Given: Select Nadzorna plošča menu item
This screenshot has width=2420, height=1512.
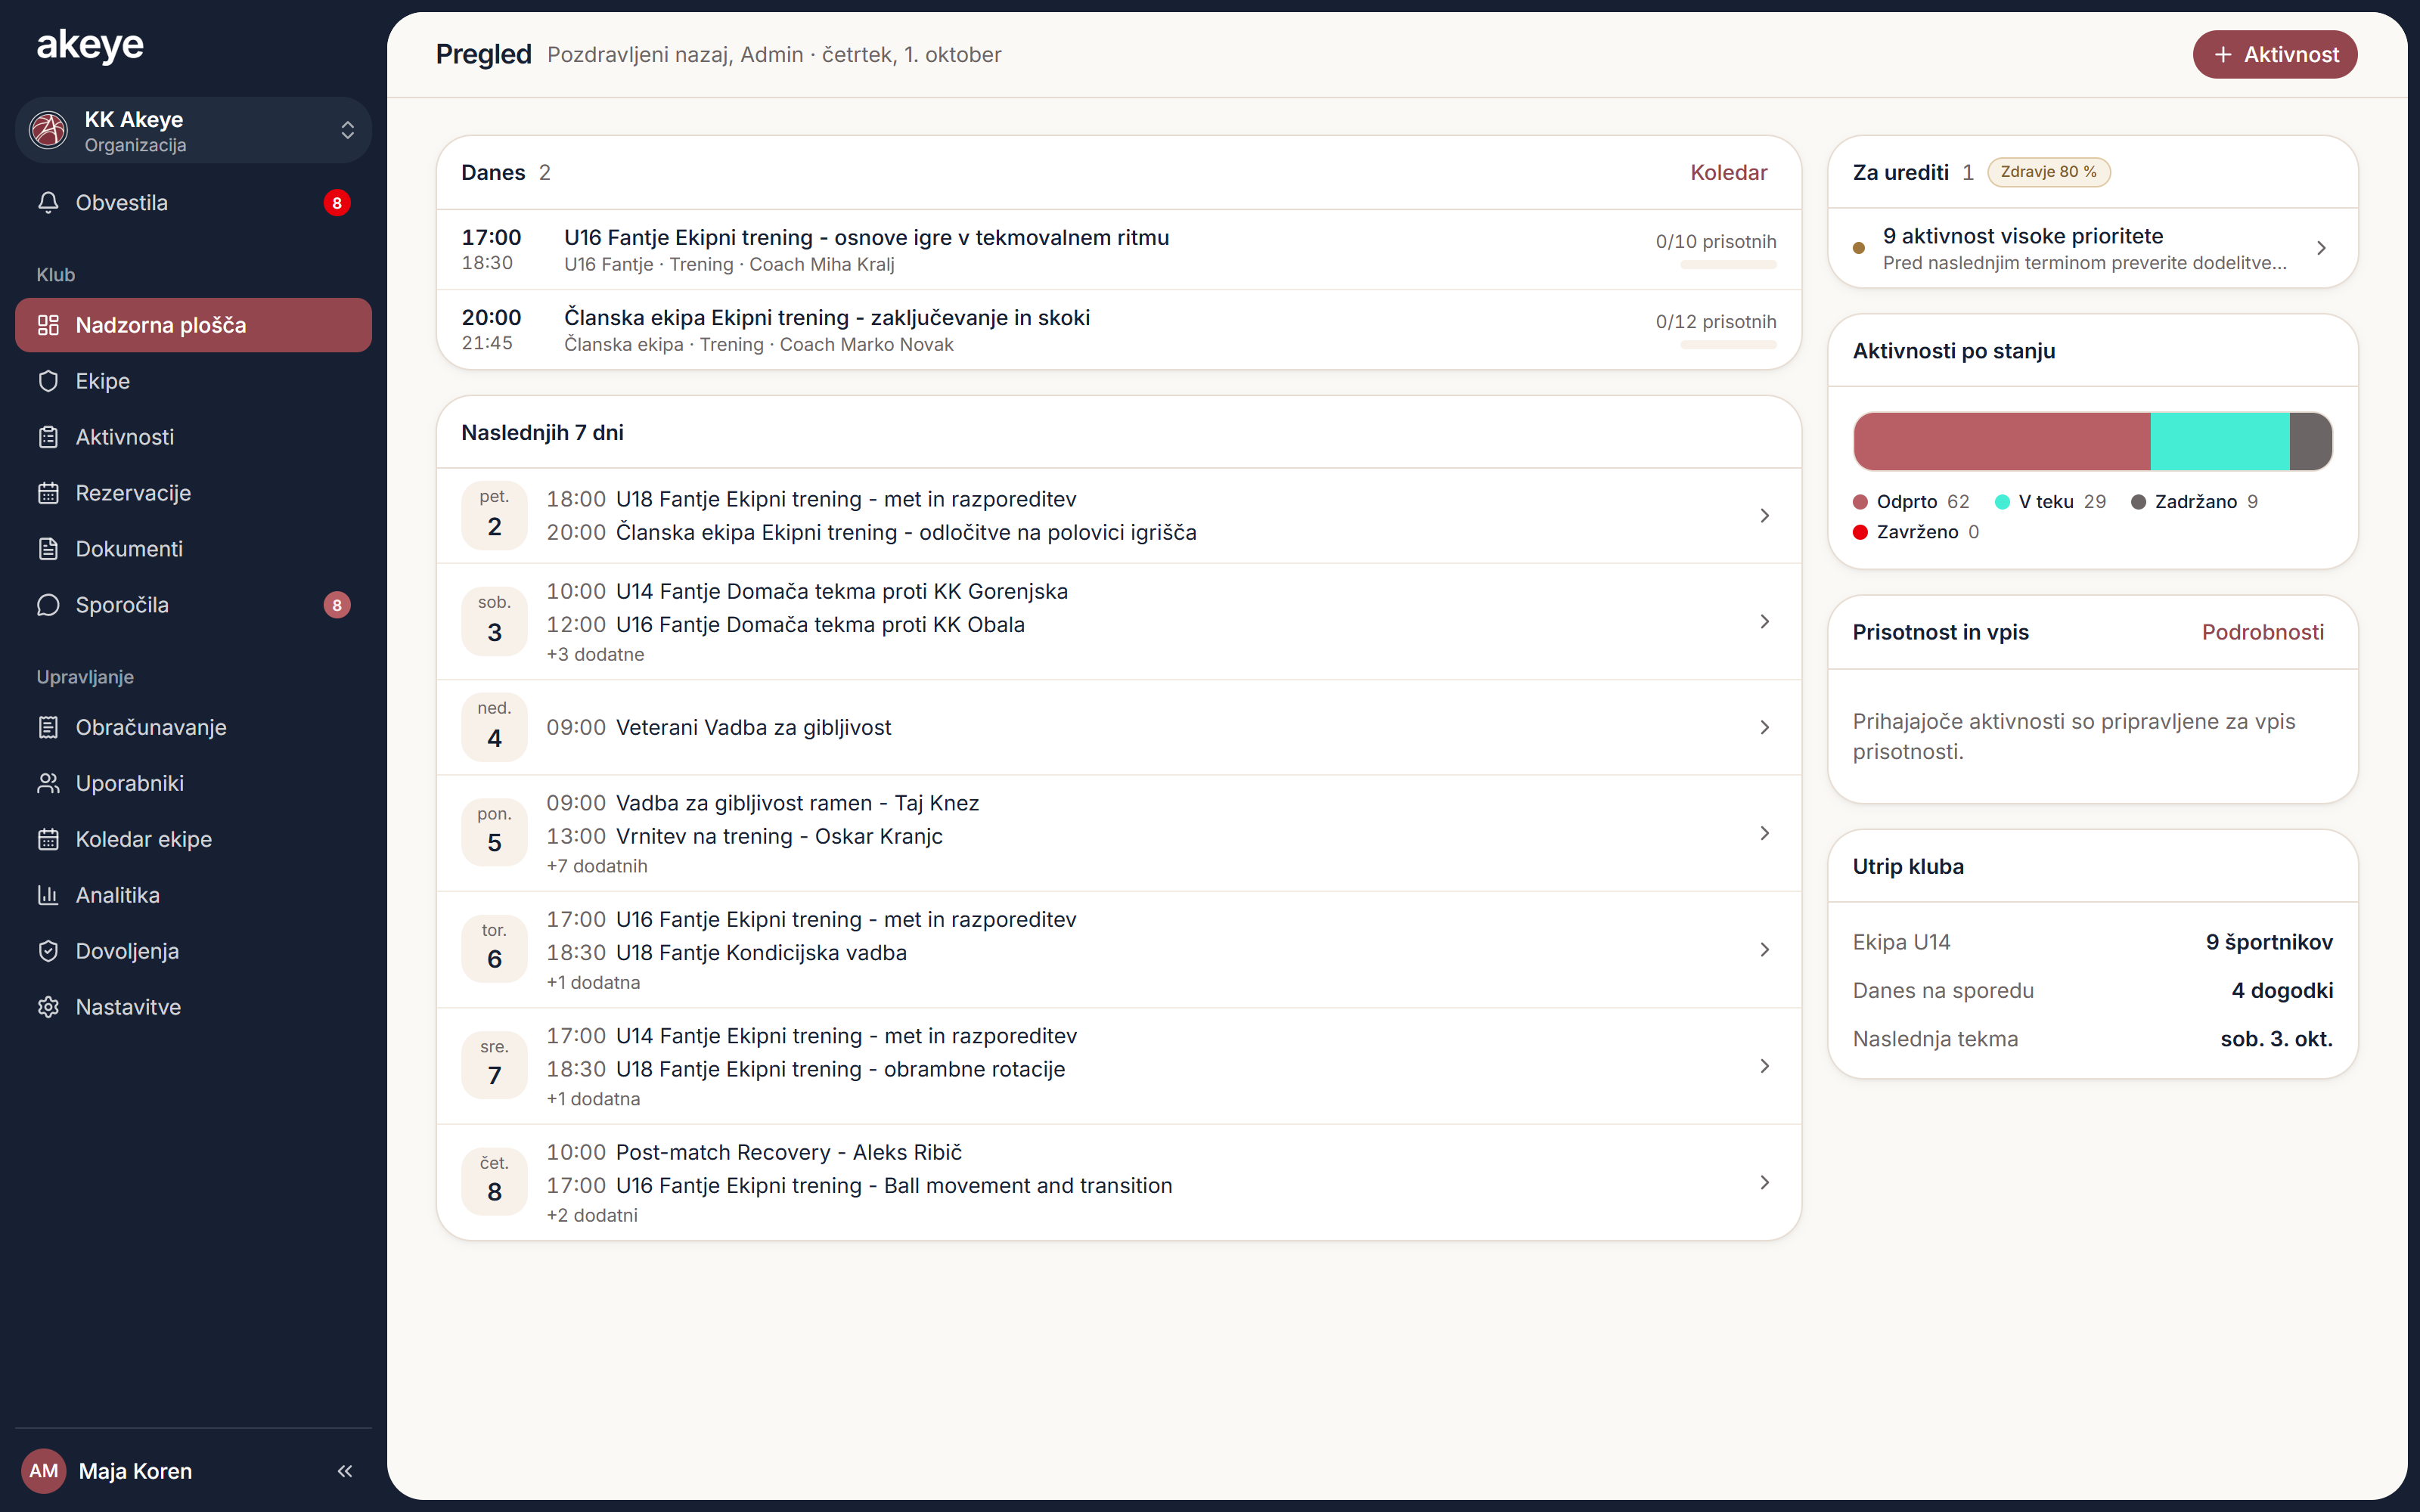Looking at the screenshot, I should tap(193, 325).
